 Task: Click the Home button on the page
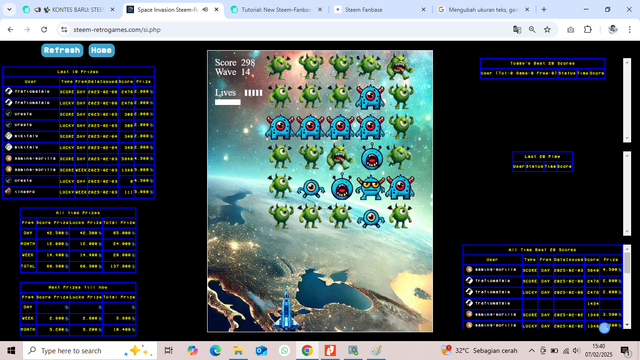coord(101,50)
